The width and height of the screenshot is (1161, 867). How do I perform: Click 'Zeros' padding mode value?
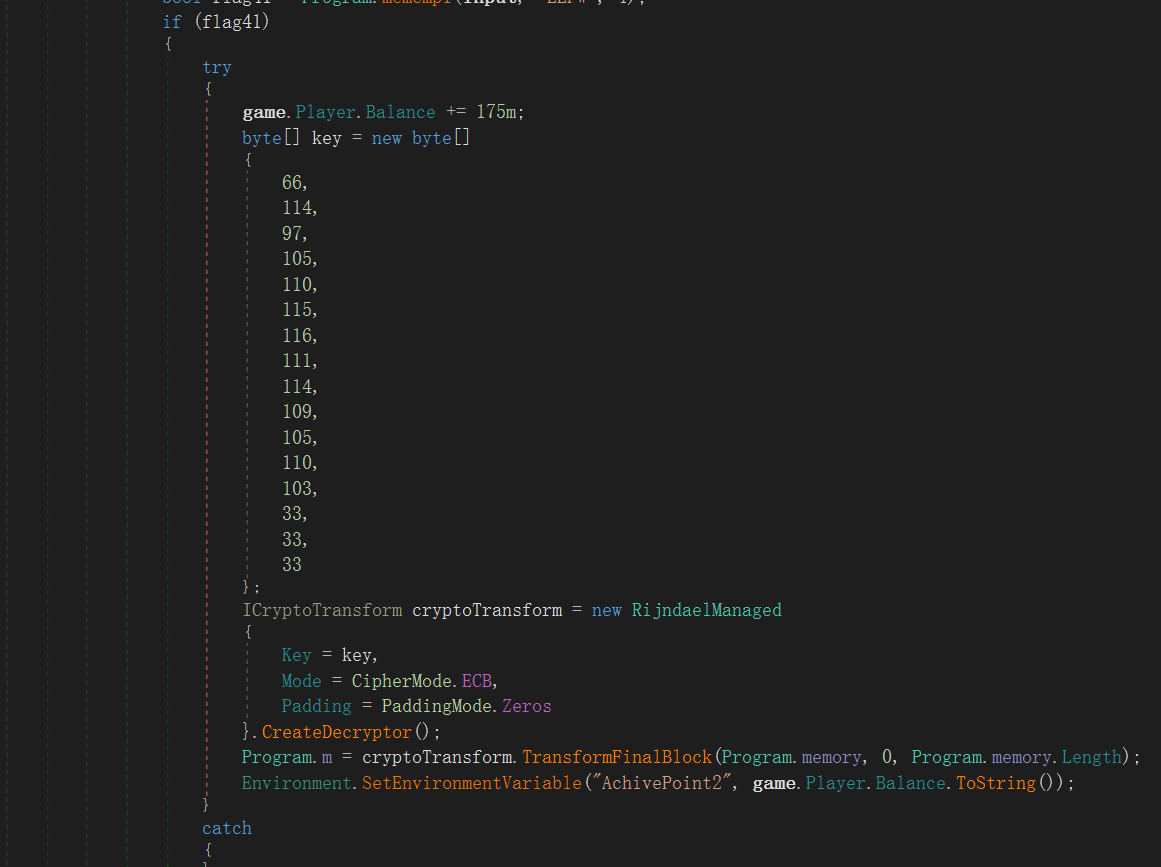click(x=526, y=706)
